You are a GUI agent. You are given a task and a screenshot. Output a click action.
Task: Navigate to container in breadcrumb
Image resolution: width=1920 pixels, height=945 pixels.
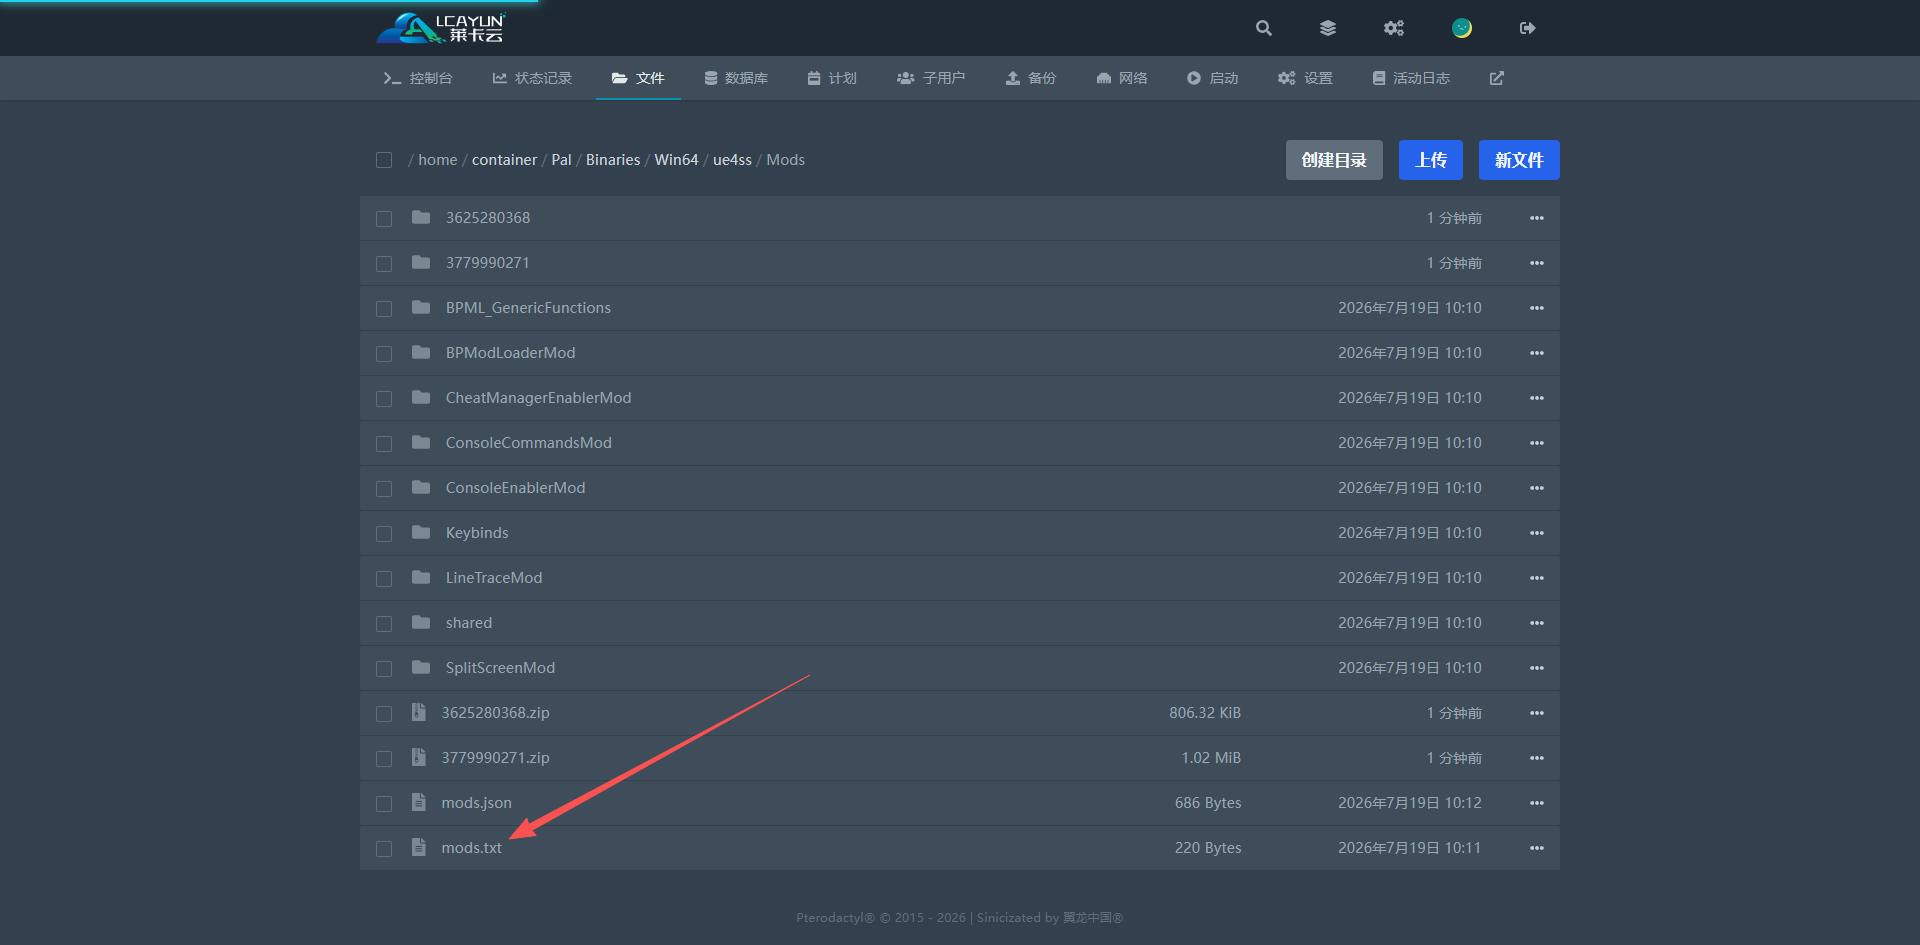[504, 160]
